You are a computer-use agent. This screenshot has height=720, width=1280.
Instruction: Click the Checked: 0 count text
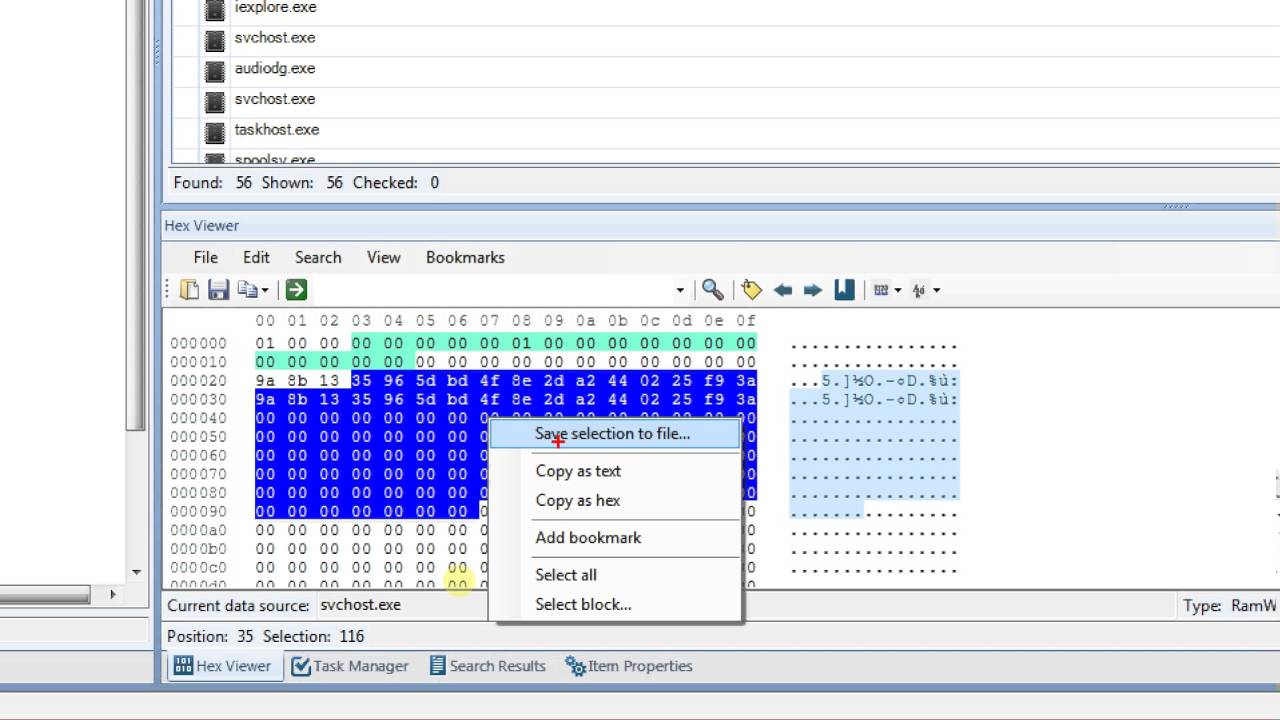tap(394, 183)
